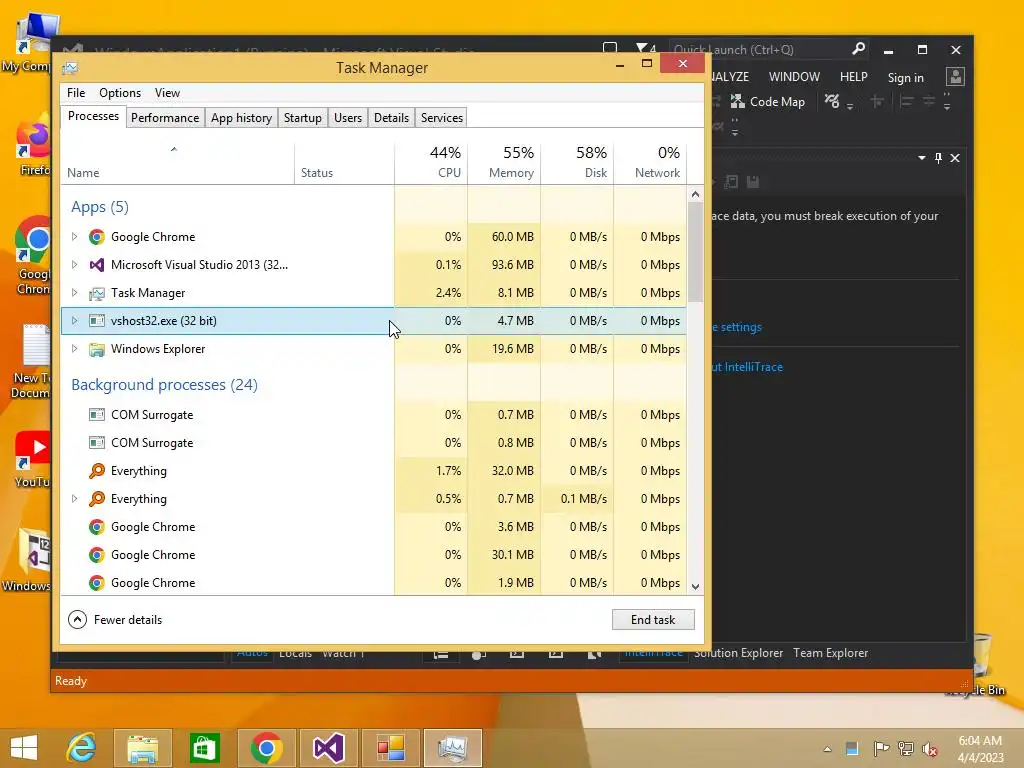1024x768 pixels.
Task: Expand Microsoft Visual Studio 2013 process group
Action: [74, 265]
